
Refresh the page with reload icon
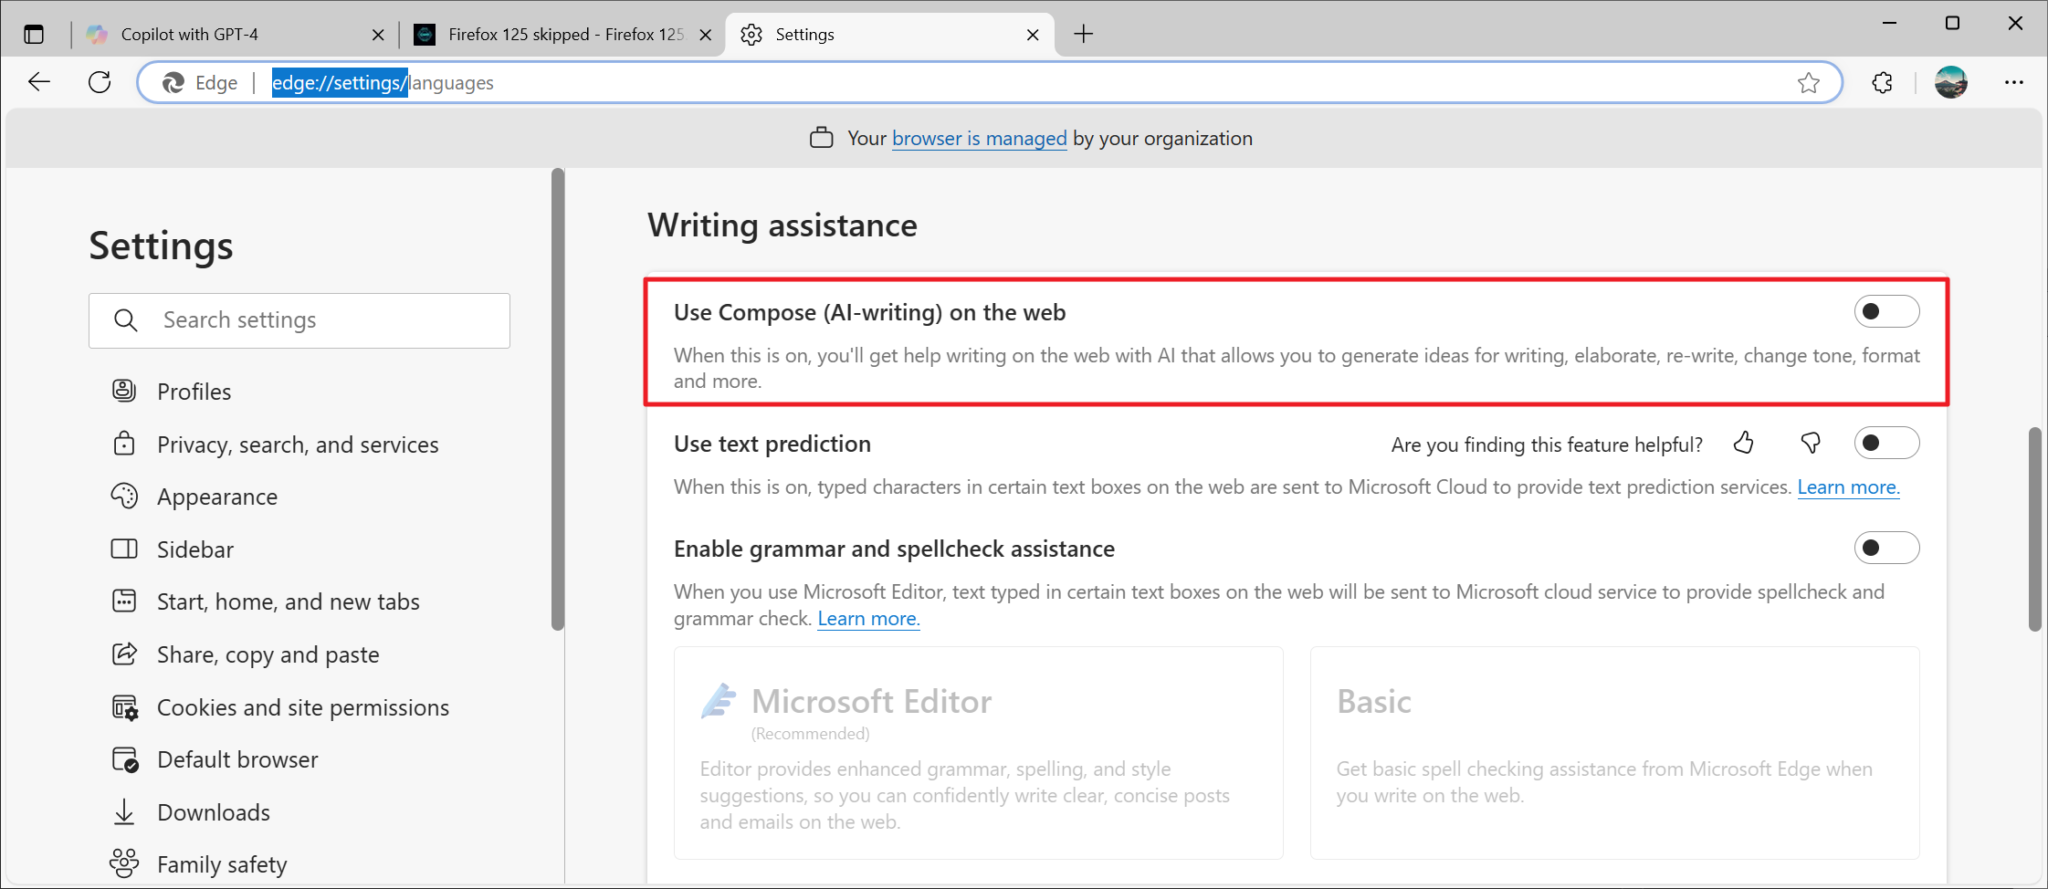pos(99,82)
